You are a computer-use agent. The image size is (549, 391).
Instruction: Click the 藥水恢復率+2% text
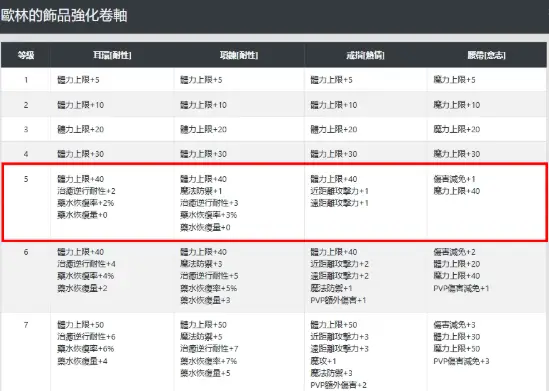pyautogui.click(x=85, y=203)
